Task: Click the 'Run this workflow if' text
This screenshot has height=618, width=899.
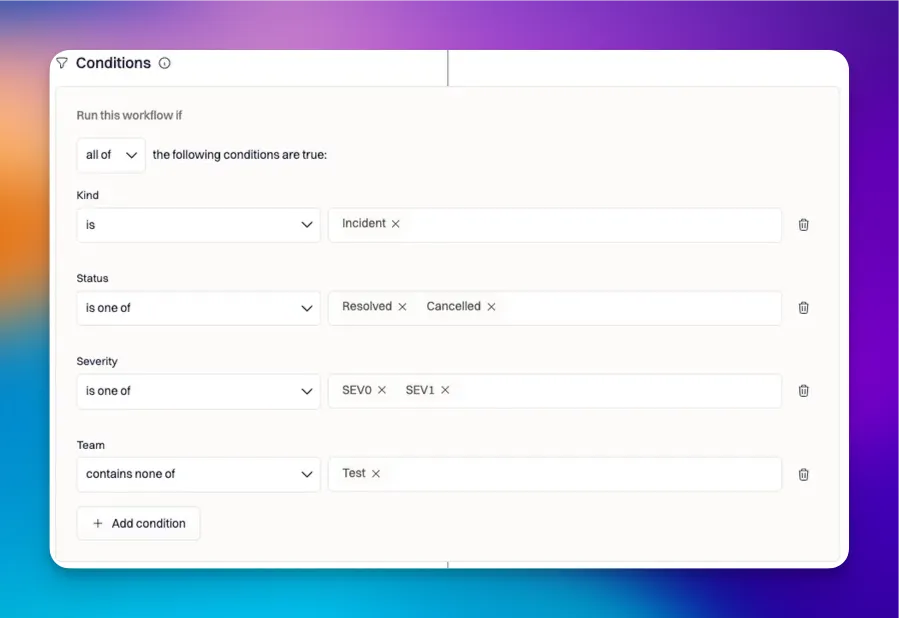Action: click(x=129, y=115)
